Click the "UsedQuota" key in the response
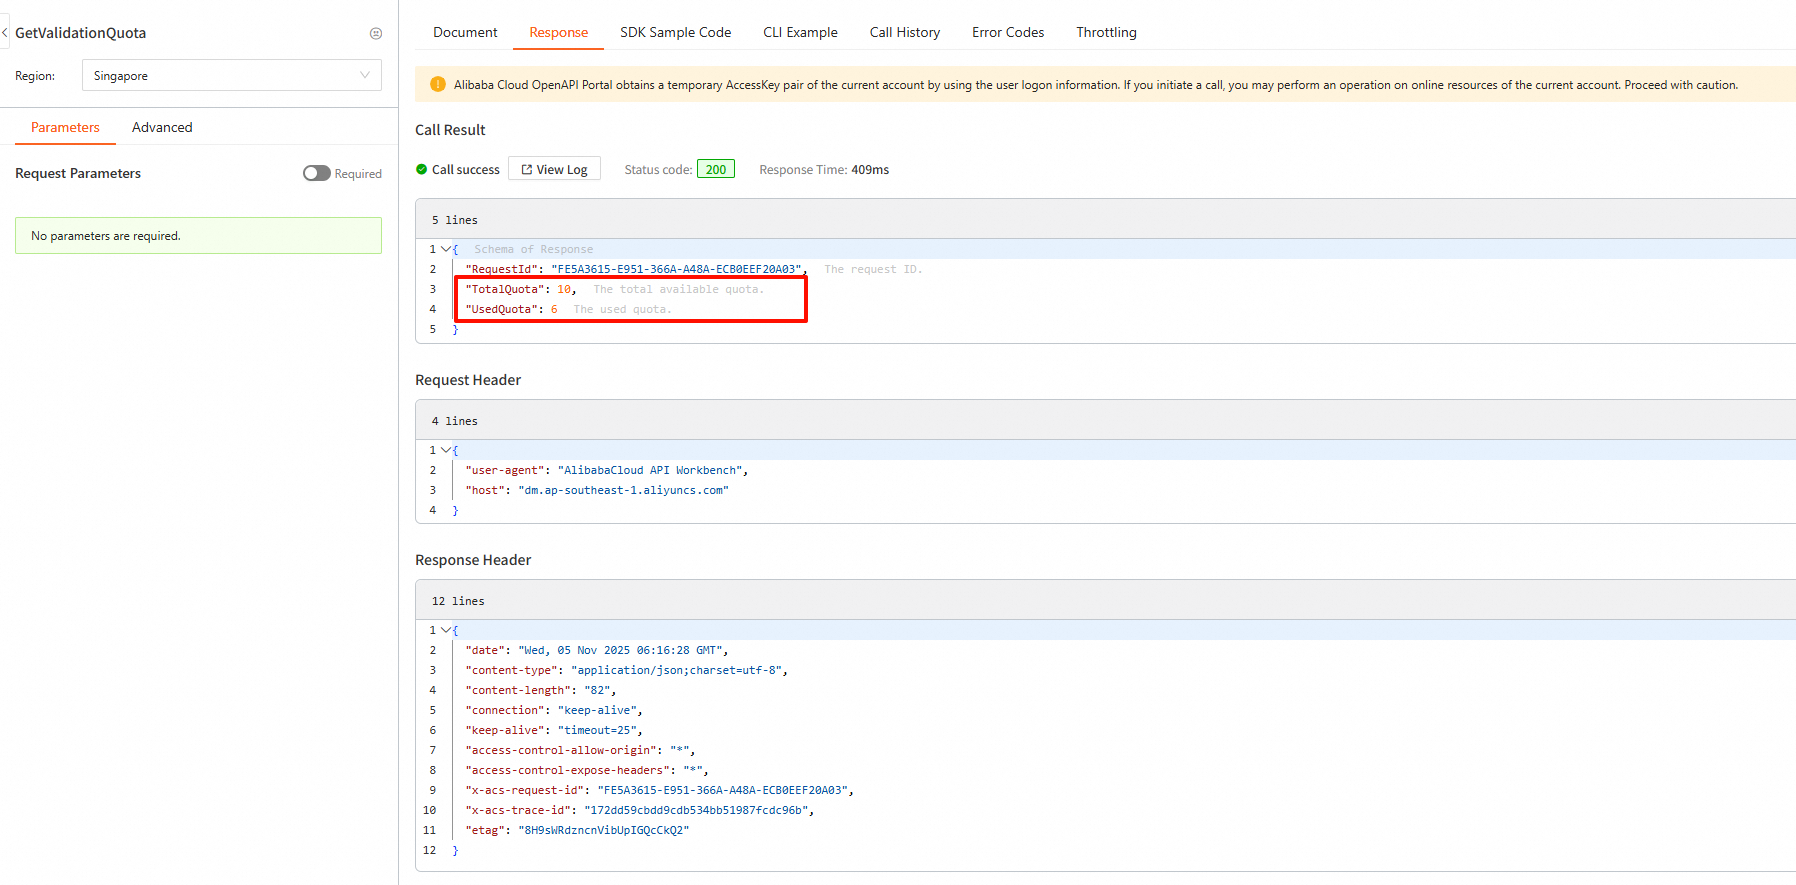The image size is (1796, 885). click(x=501, y=309)
